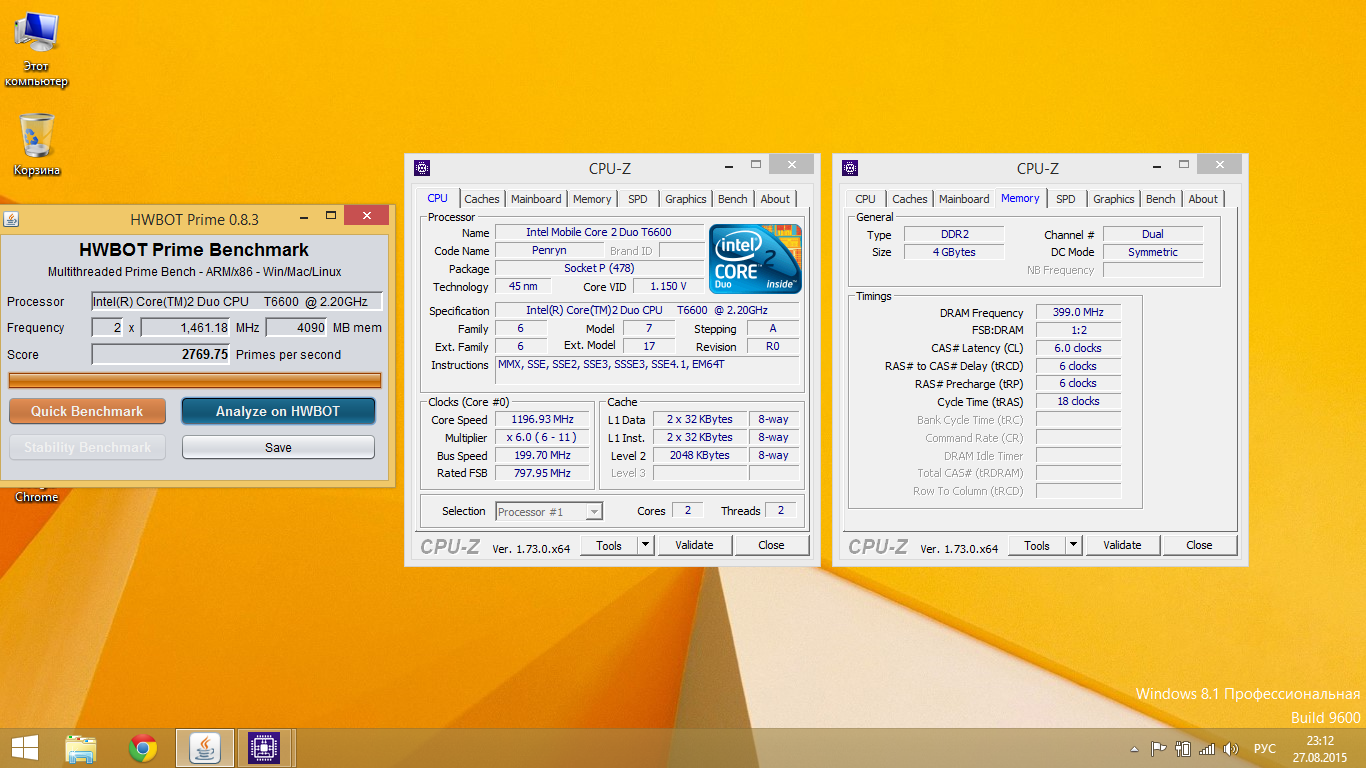This screenshot has width=1366, height=768.
Task: Open About tab in left CPU-Z
Action: pos(775,199)
